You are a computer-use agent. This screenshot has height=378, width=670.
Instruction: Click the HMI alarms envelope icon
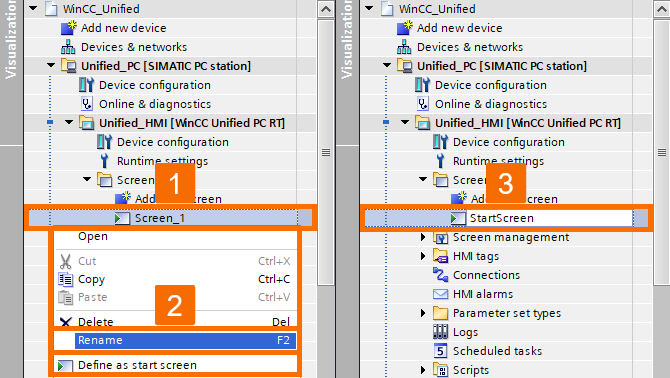pyautogui.click(x=441, y=294)
